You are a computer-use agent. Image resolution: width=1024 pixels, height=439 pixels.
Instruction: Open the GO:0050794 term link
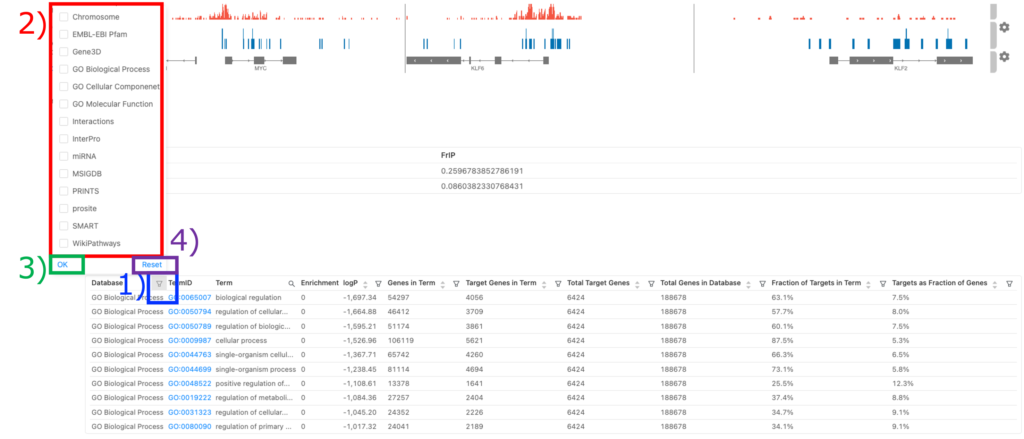(189, 312)
